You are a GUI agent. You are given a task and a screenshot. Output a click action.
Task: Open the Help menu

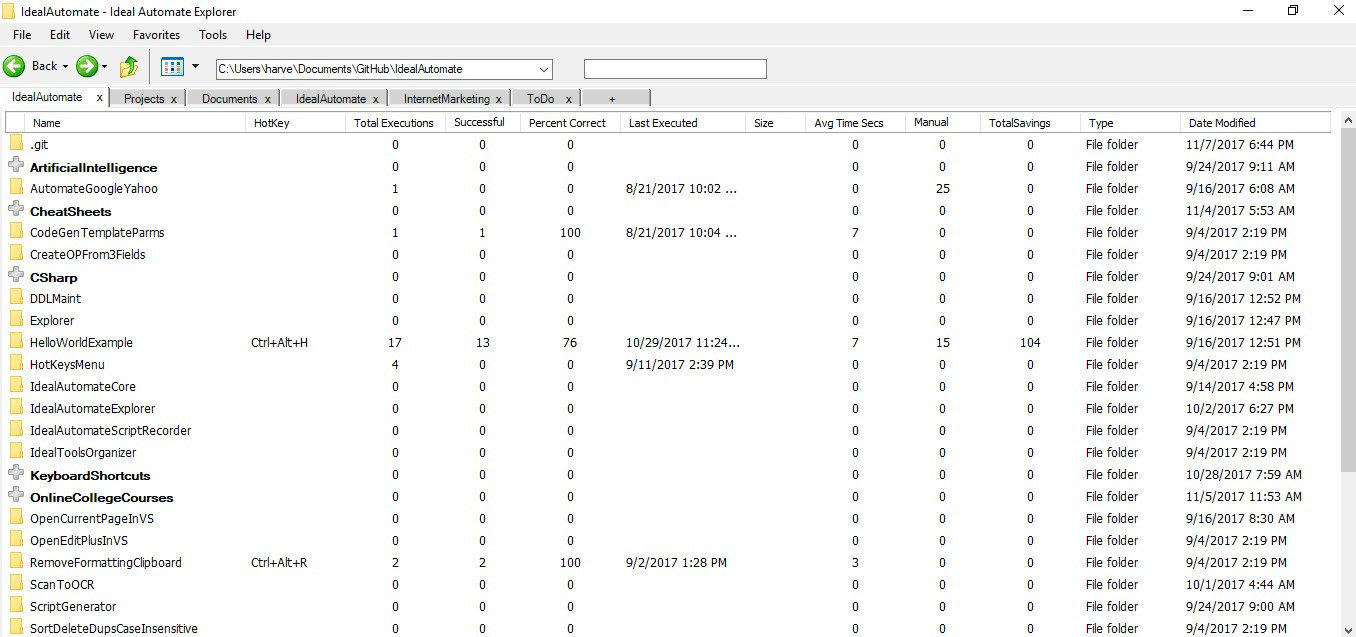pos(258,35)
